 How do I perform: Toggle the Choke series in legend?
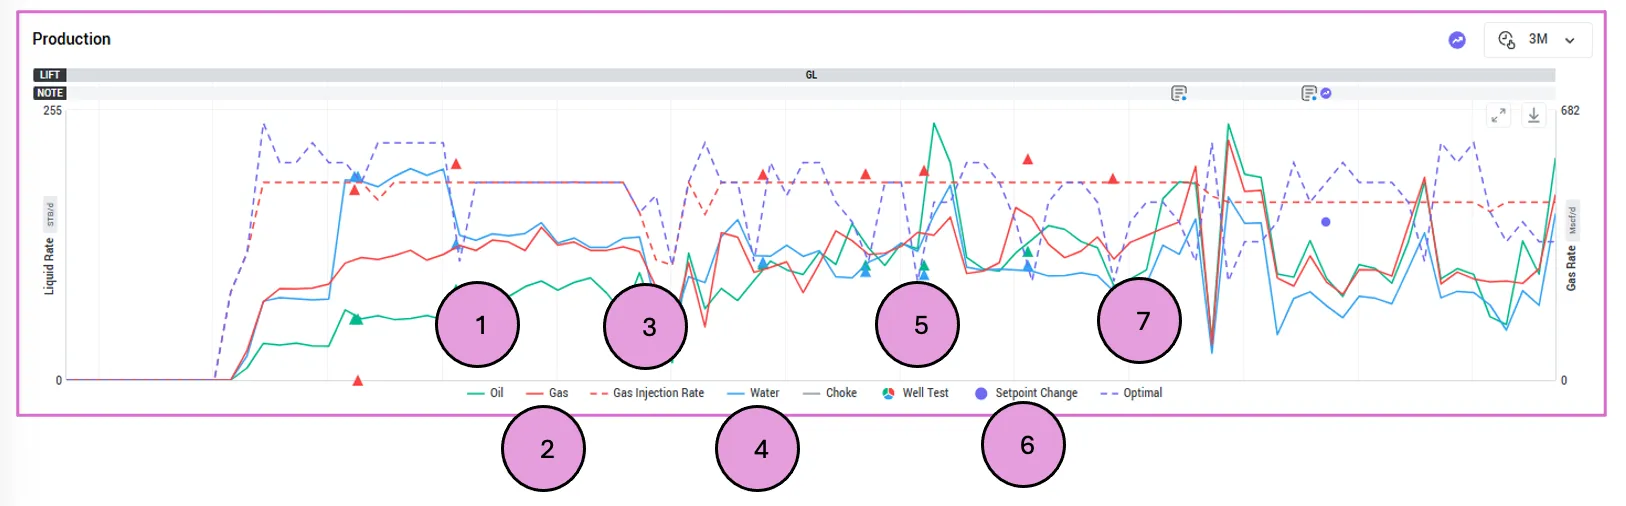(x=830, y=393)
